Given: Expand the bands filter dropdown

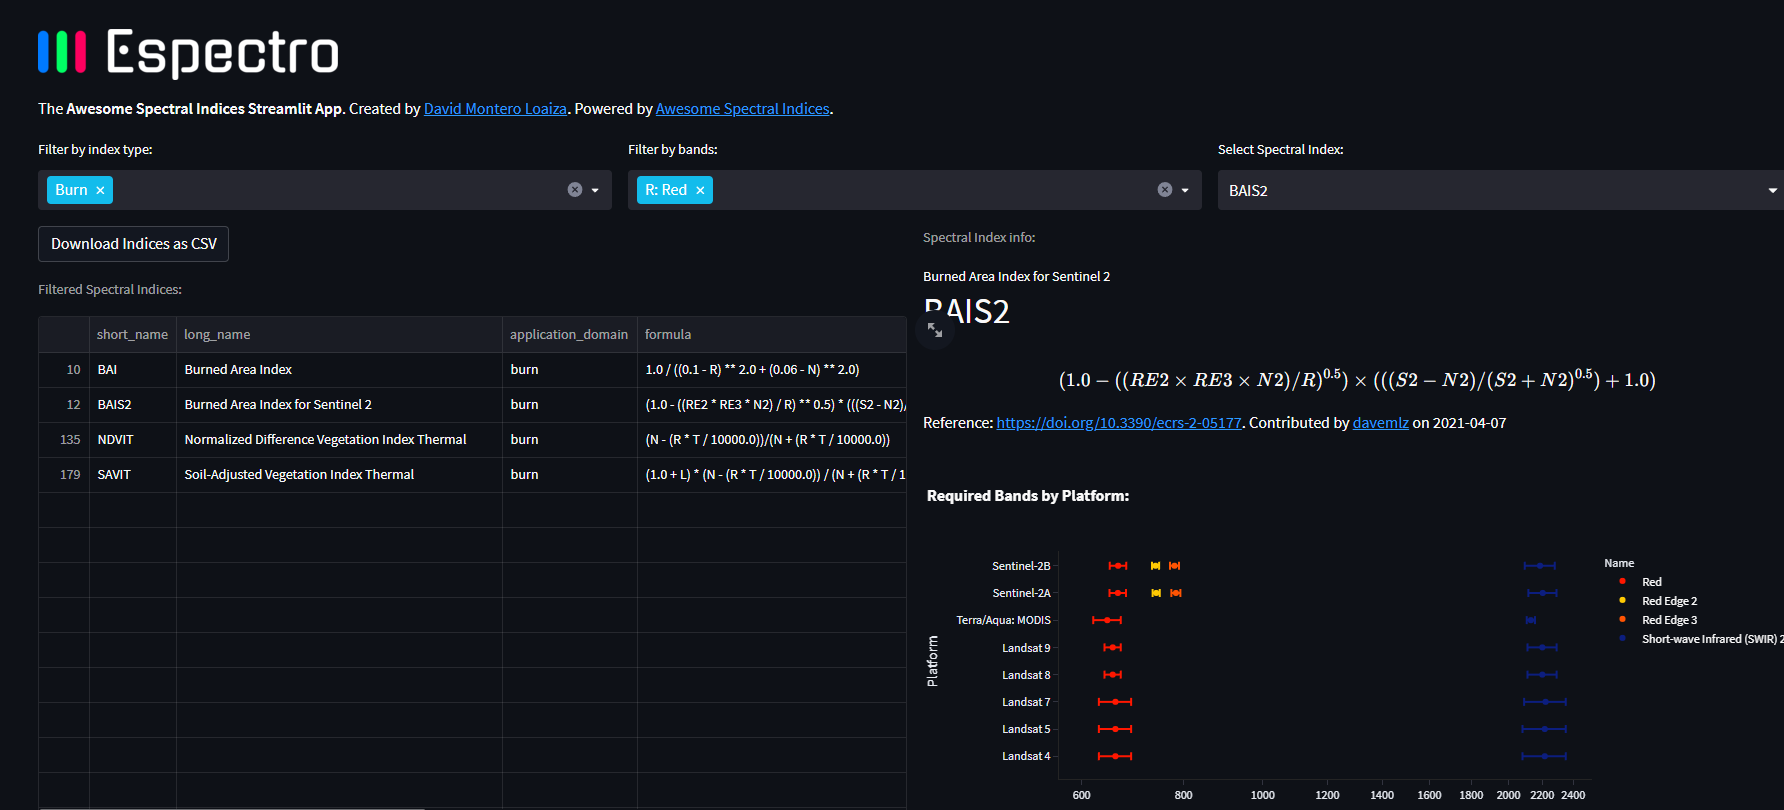Looking at the screenshot, I should tap(1185, 190).
